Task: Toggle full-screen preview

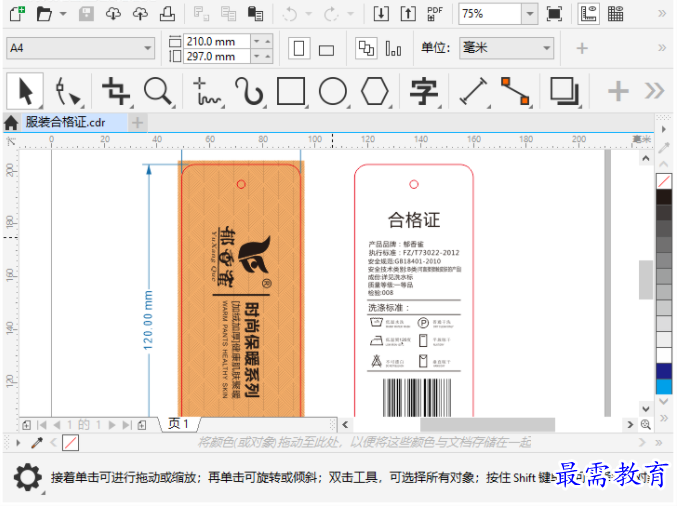Action: [554, 14]
